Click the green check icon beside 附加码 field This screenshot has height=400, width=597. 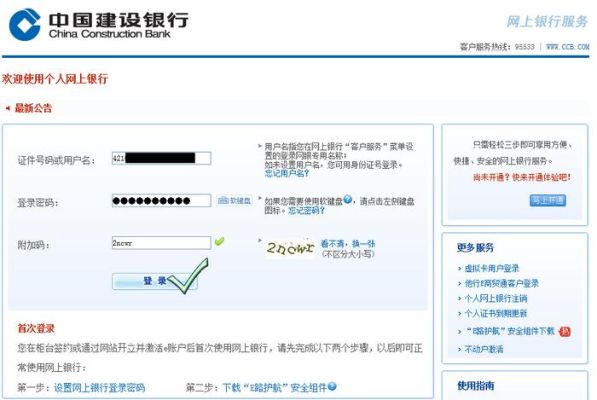click(219, 241)
